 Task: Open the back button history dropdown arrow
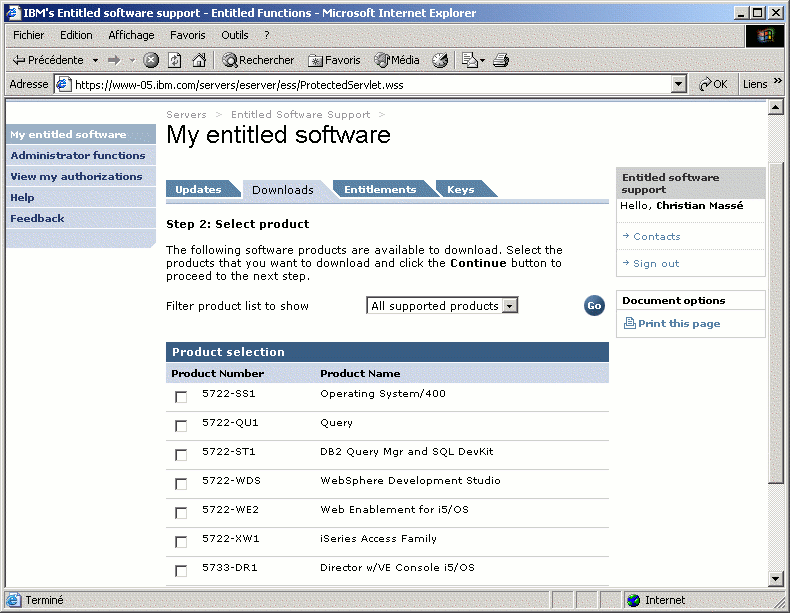point(95,60)
